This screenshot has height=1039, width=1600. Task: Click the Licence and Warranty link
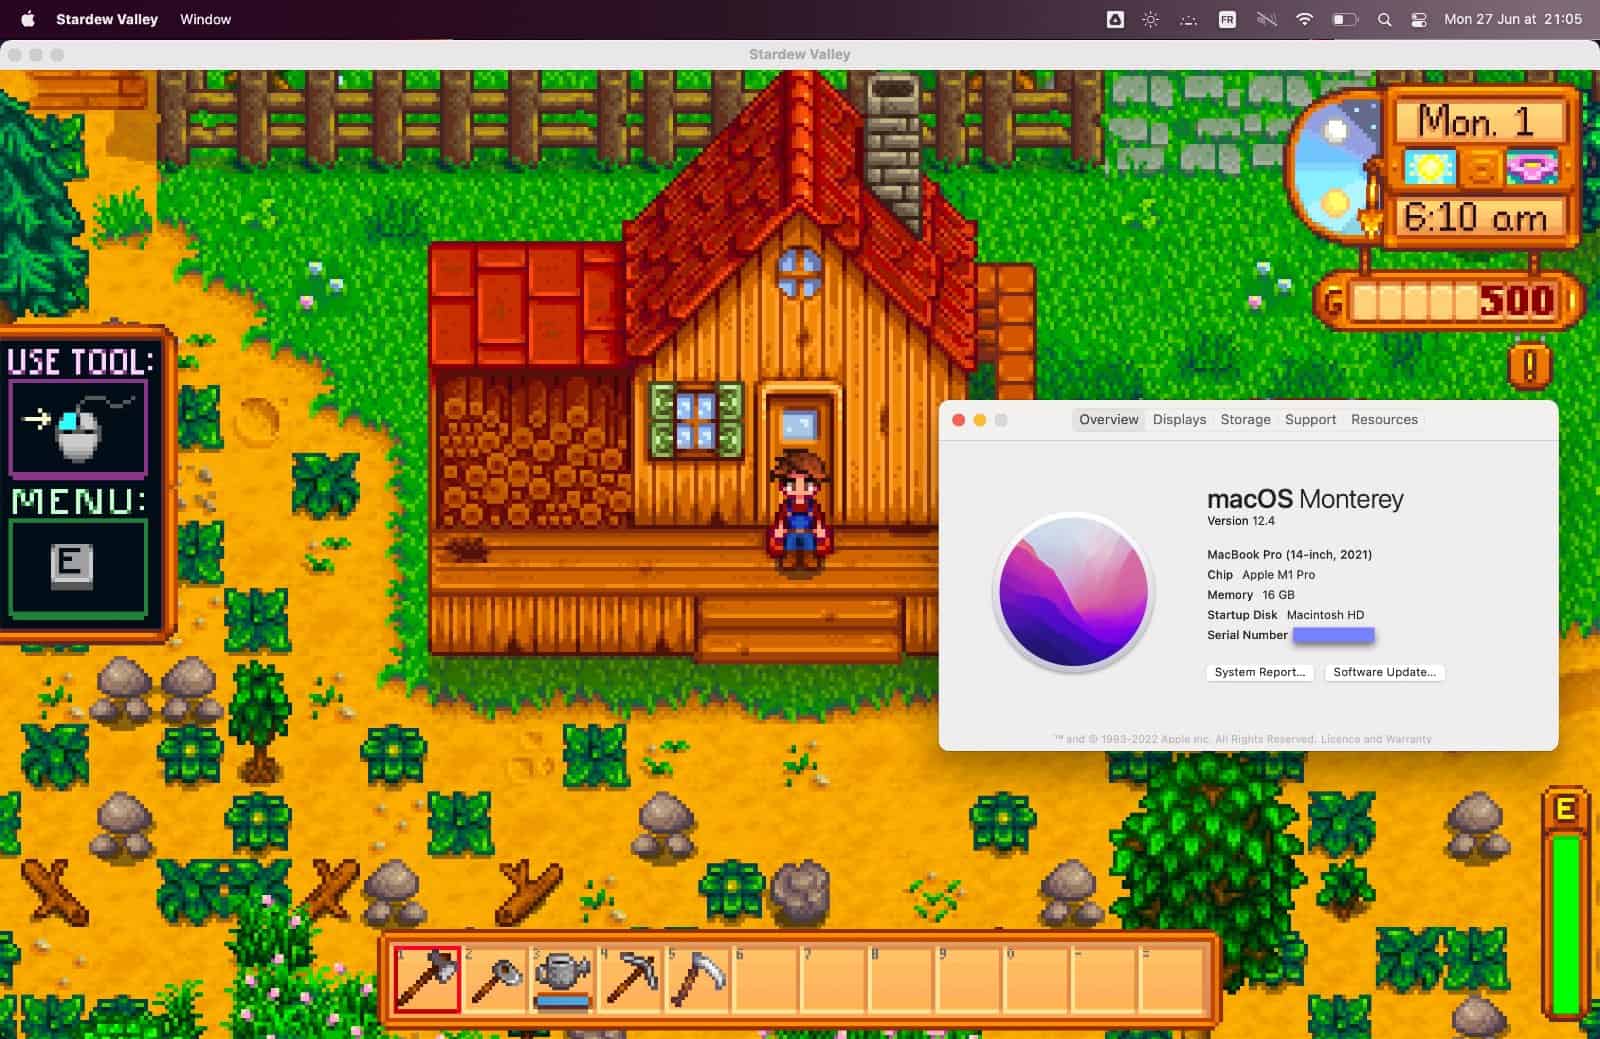click(x=1376, y=739)
